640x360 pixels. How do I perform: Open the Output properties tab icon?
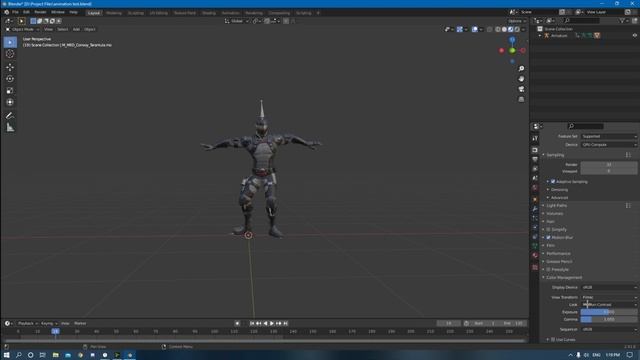coord(535,159)
